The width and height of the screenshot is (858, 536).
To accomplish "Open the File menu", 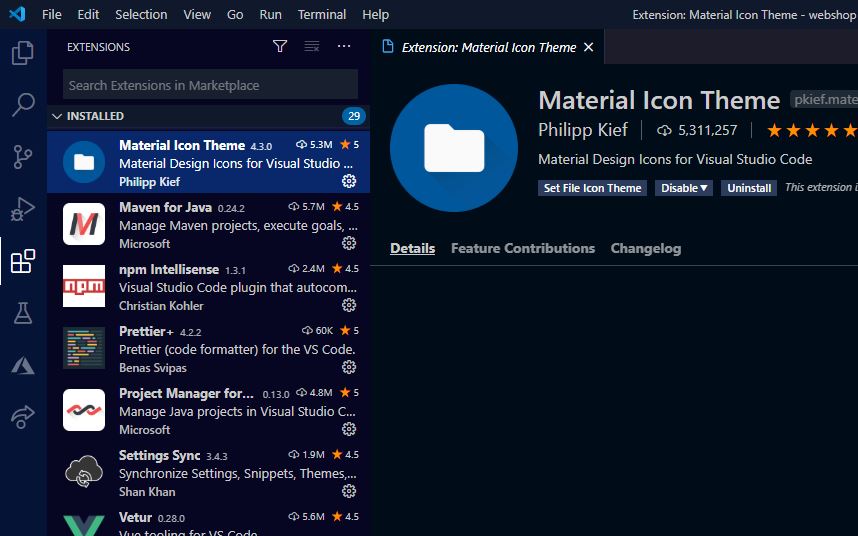I will tap(51, 14).
